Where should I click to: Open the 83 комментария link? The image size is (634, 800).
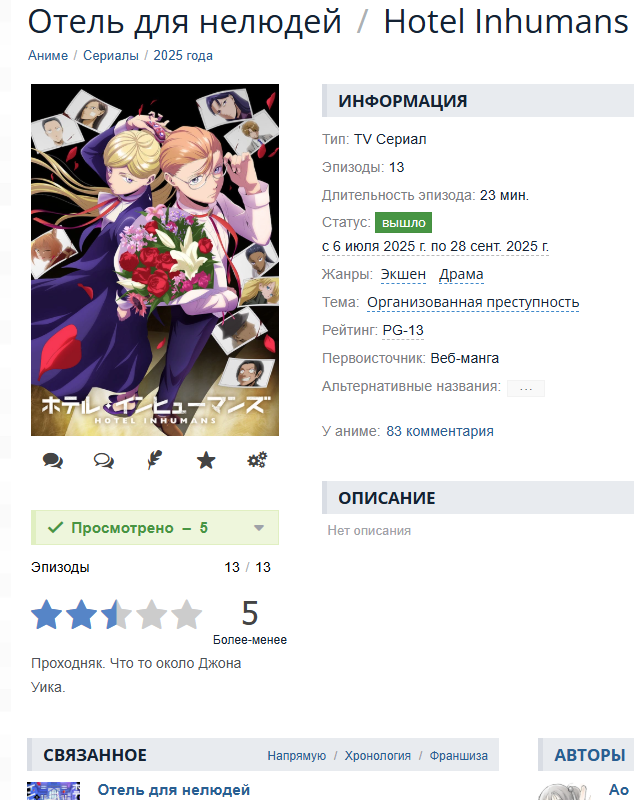[x=440, y=431]
